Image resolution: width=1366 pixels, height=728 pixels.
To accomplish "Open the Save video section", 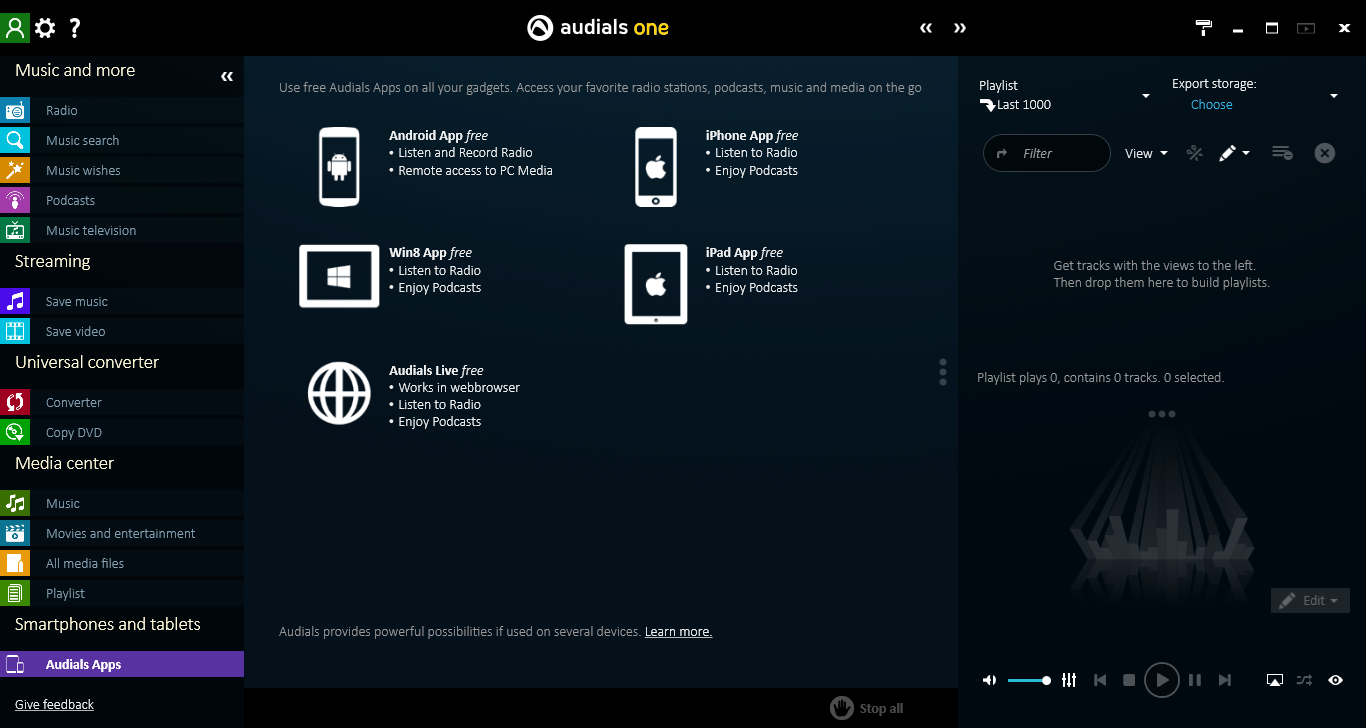I will 122,331.
